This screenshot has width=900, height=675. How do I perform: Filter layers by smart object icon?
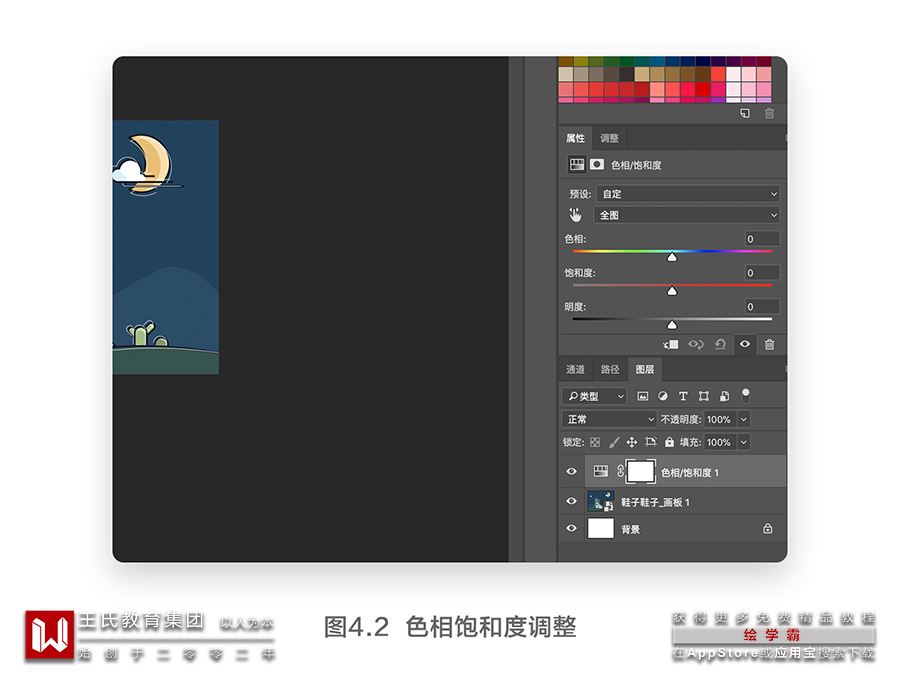point(724,396)
